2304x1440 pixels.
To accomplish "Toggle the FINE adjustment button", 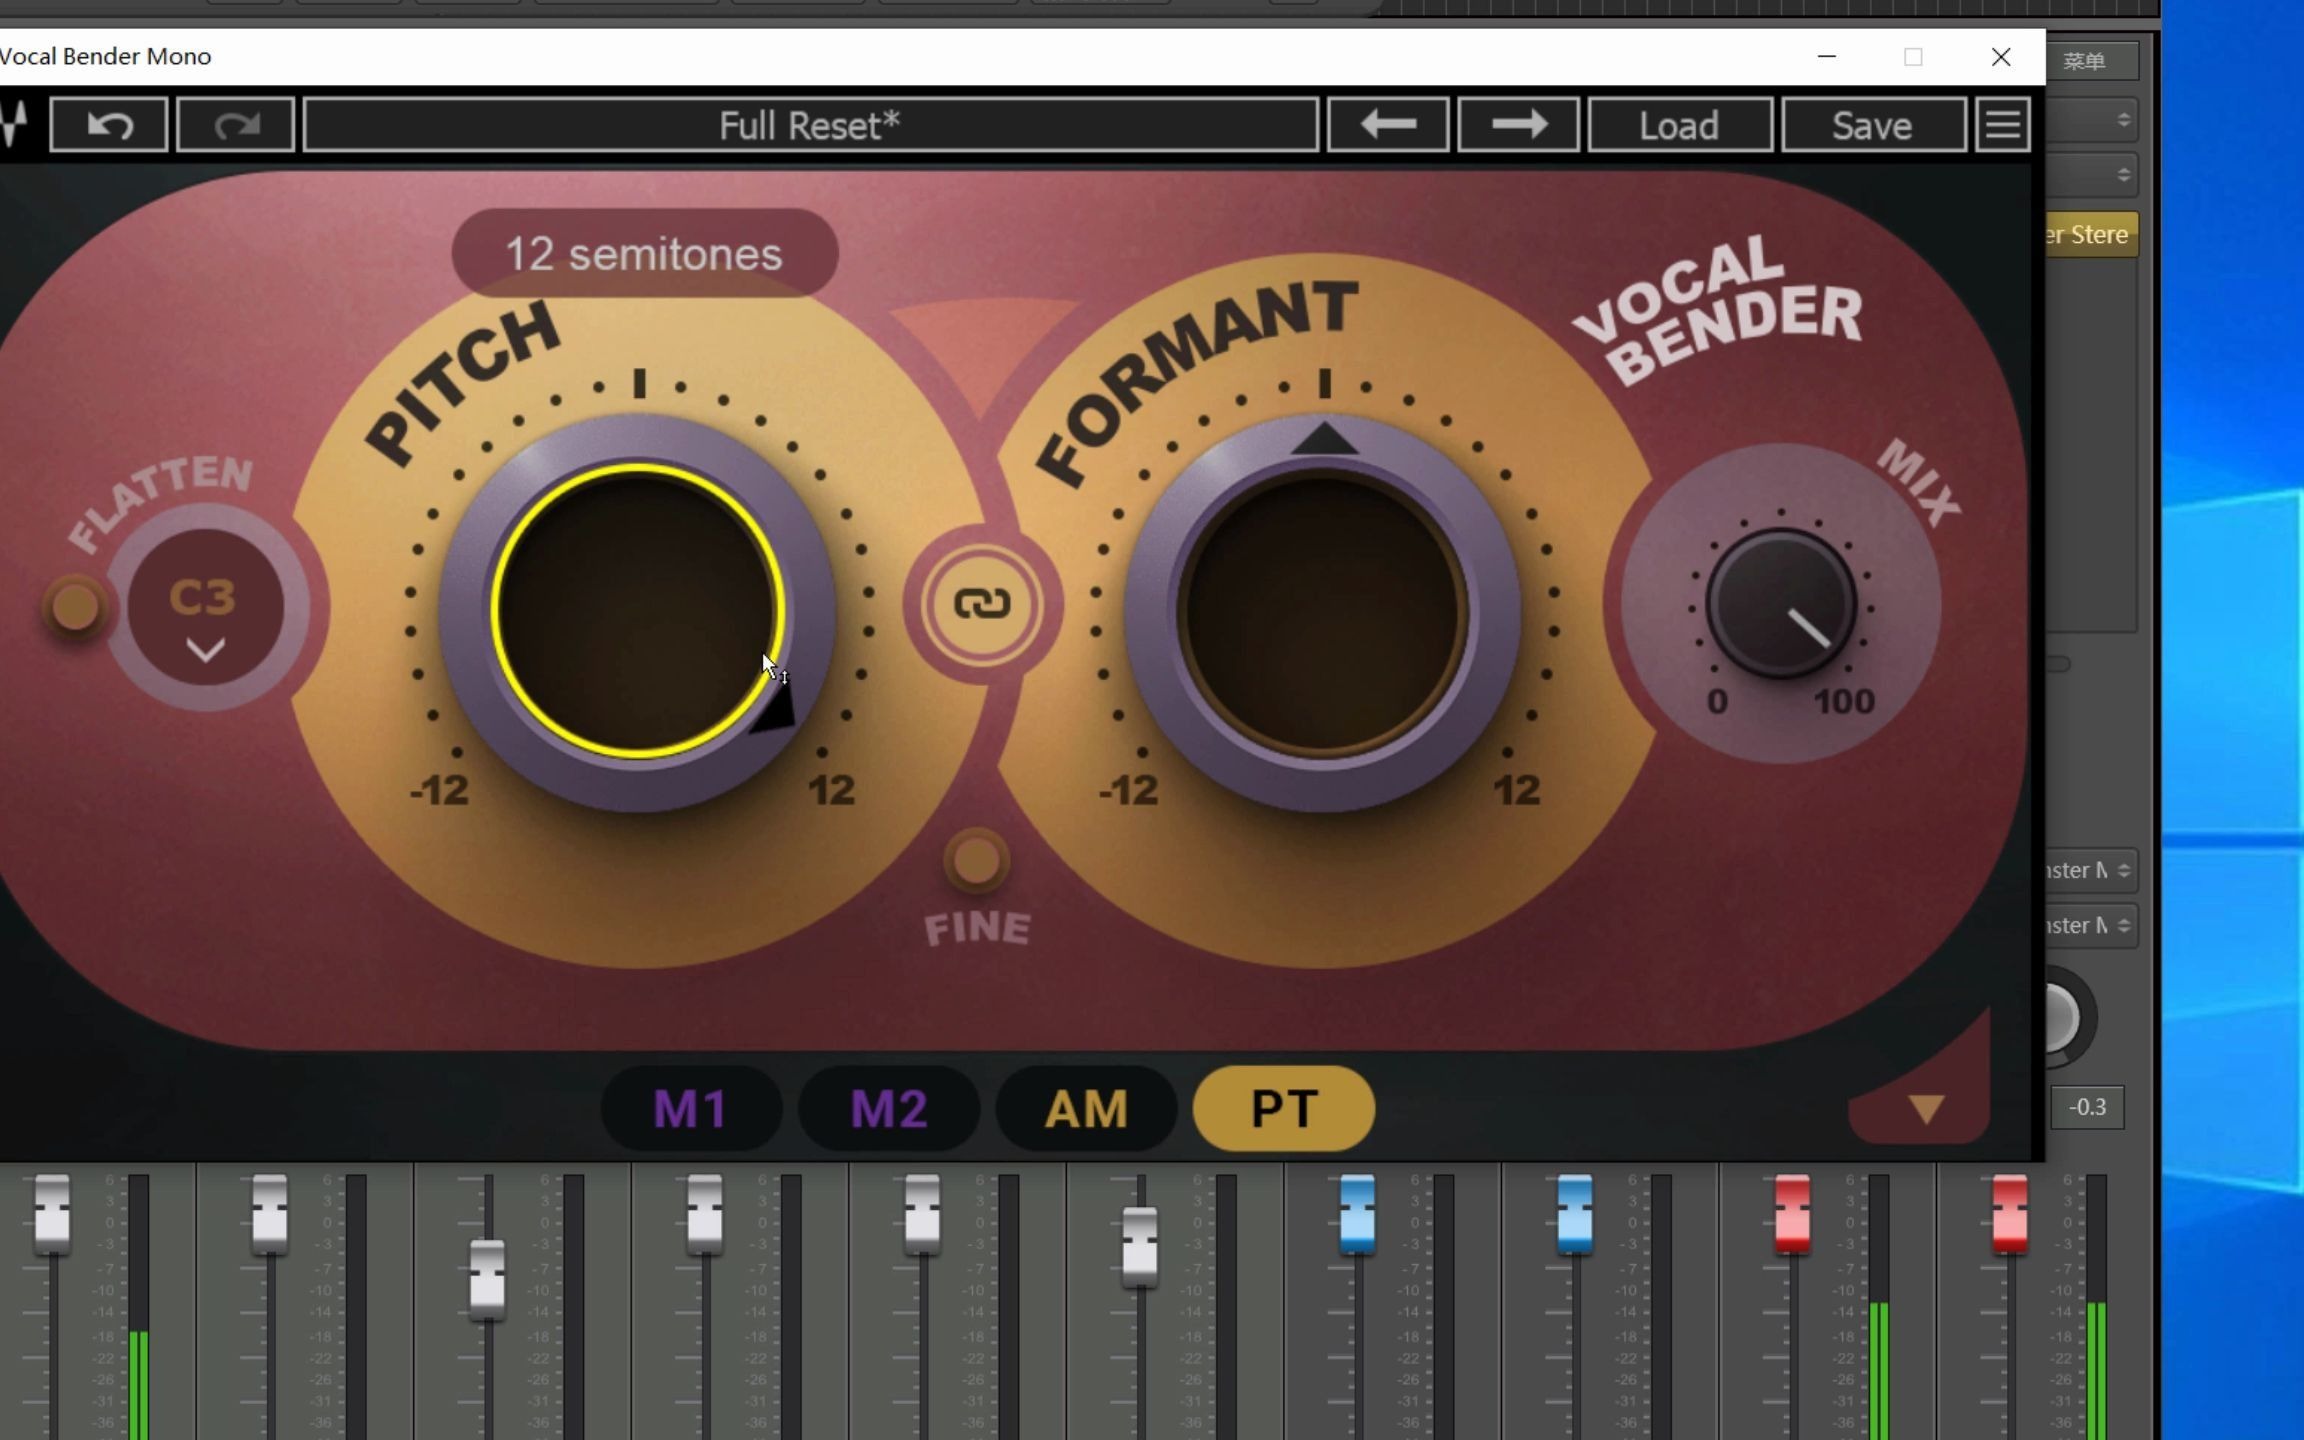I will 976,860.
